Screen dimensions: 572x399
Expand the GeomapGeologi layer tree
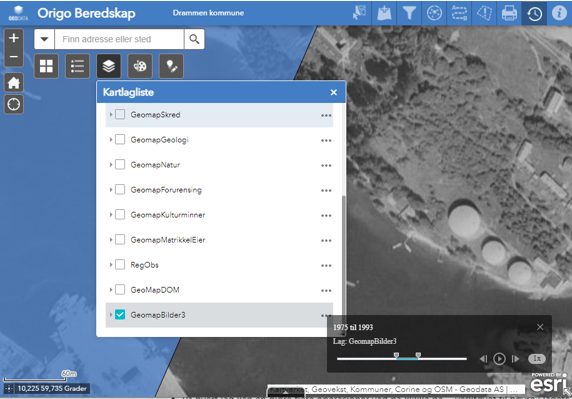tap(111, 139)
